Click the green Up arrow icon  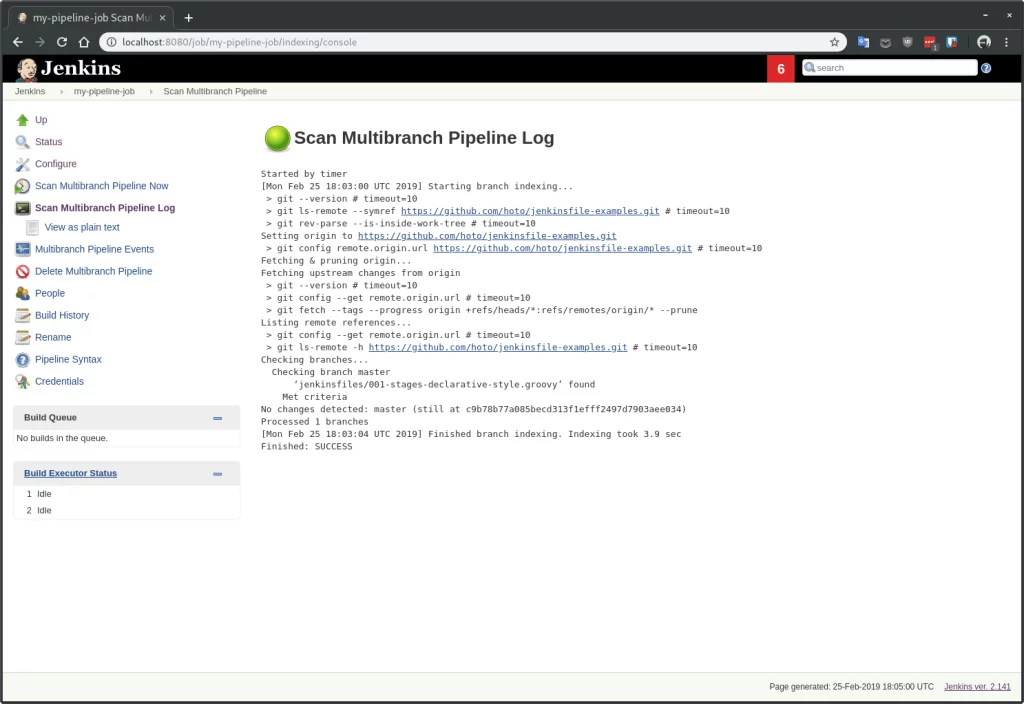[x=22, y=120]
